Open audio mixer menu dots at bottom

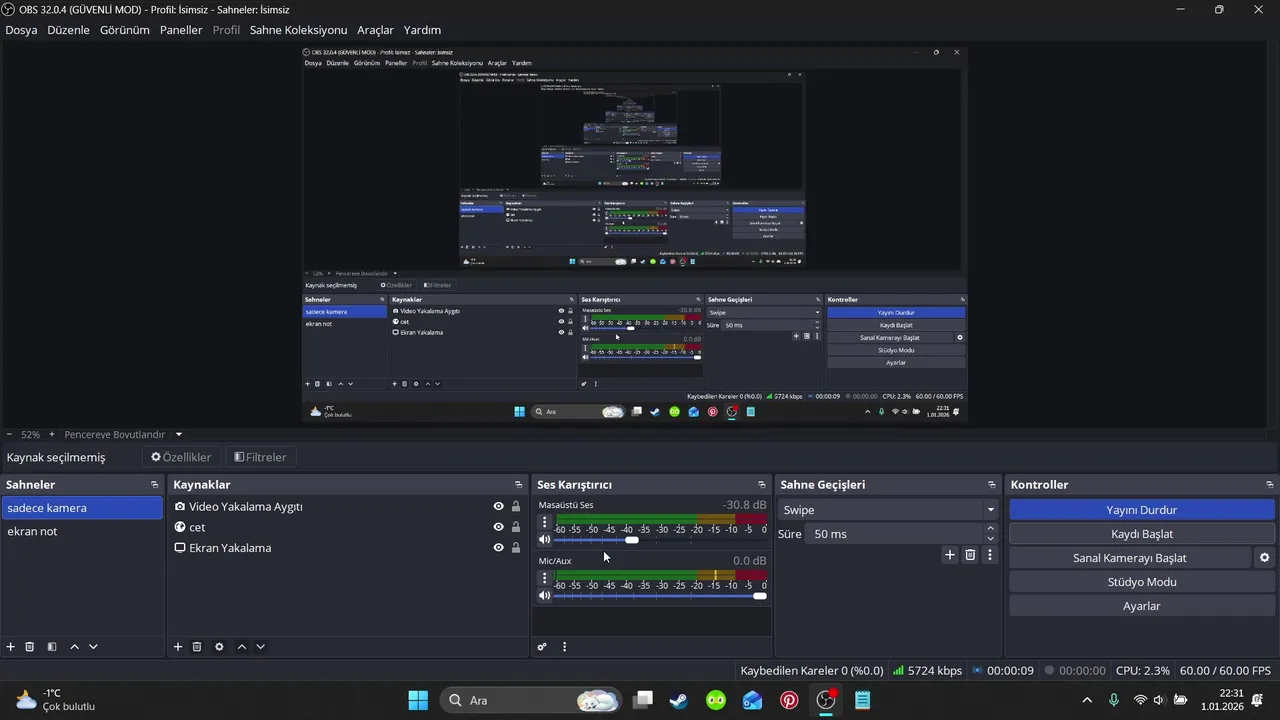point(564,647)
